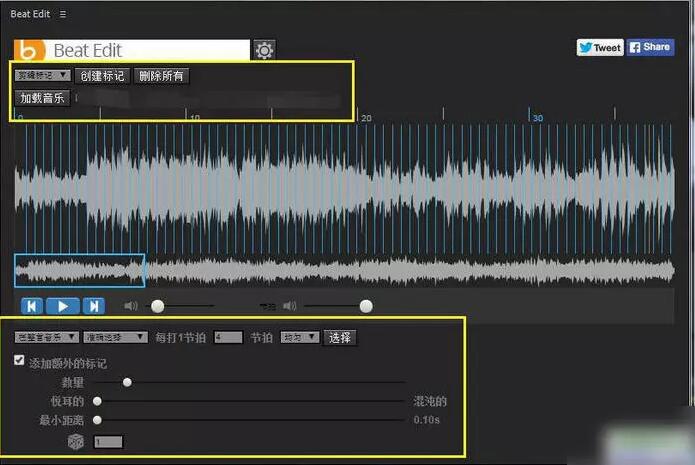695x465 pixels.
Task: Open settings with the gear icon
Action: tap(264, 50)
